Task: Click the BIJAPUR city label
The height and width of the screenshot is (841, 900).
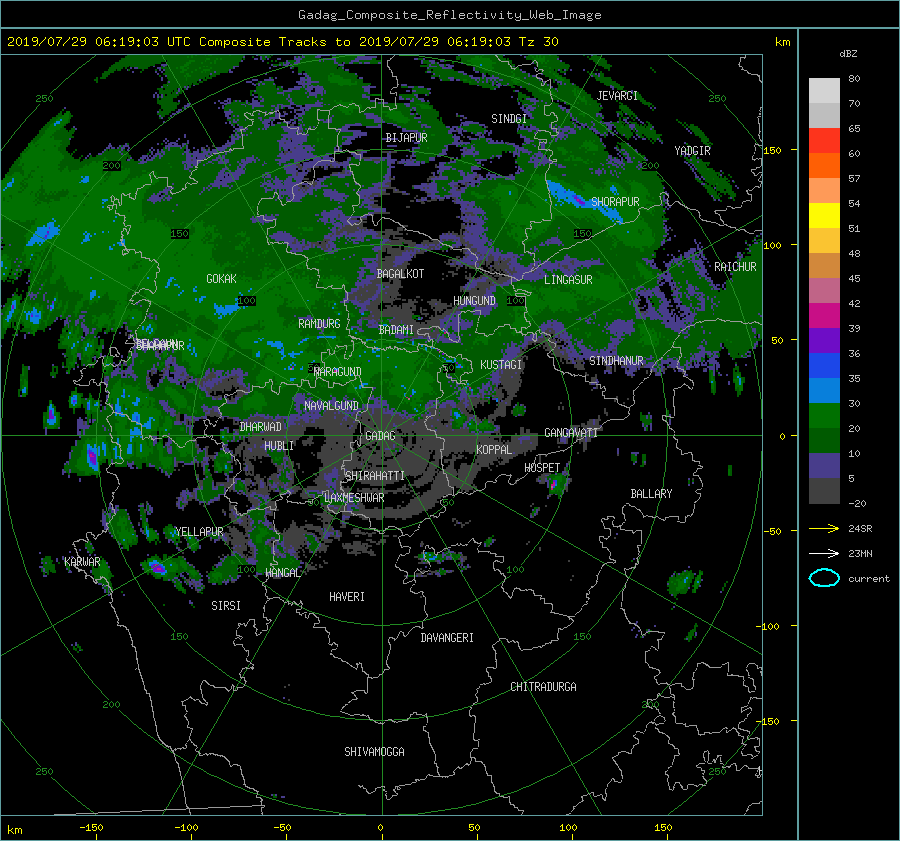Action: [406, 138]
